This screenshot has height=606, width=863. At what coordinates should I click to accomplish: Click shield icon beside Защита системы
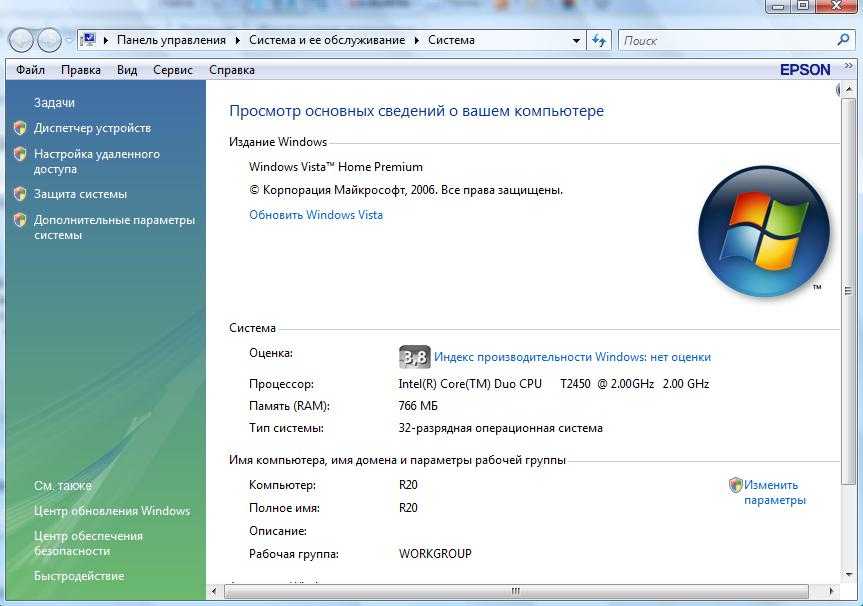(20, 194)
